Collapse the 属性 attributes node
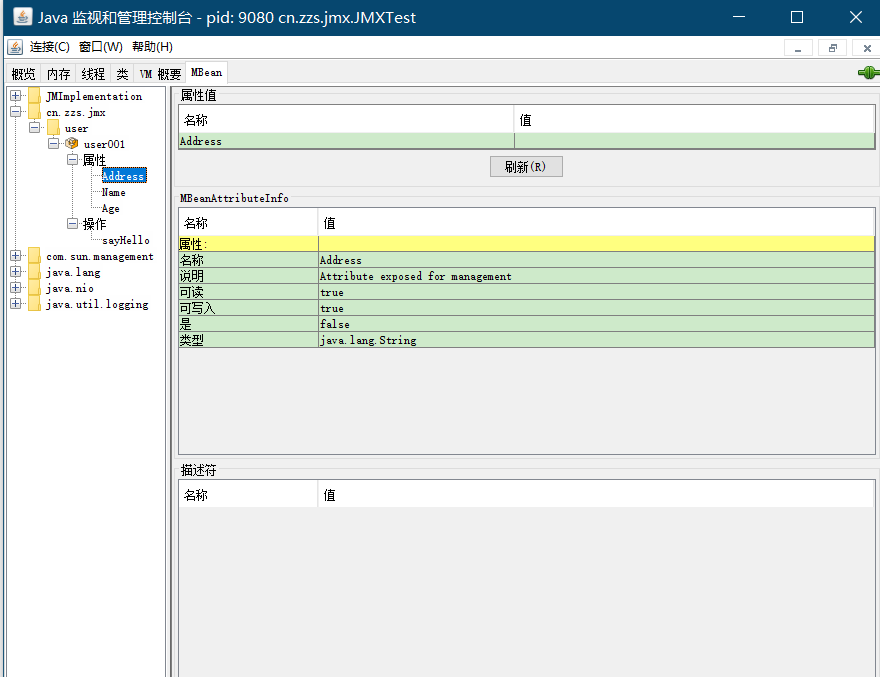Viewport: 880px width, 677px height. pos(72,159)
